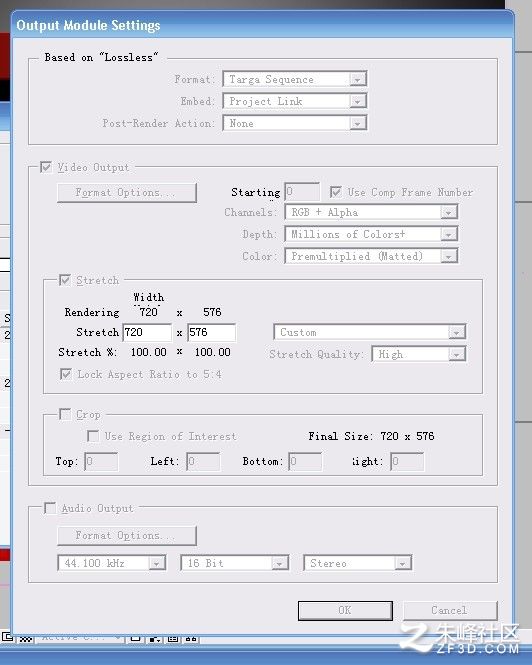Enable the Crop checkbox

(65, 414)
